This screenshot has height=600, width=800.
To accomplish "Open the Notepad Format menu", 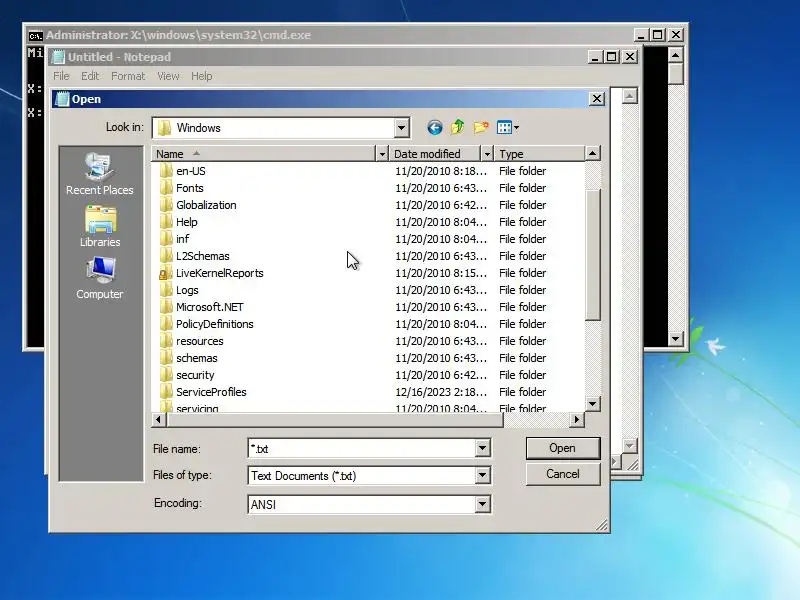I will 128,76.
